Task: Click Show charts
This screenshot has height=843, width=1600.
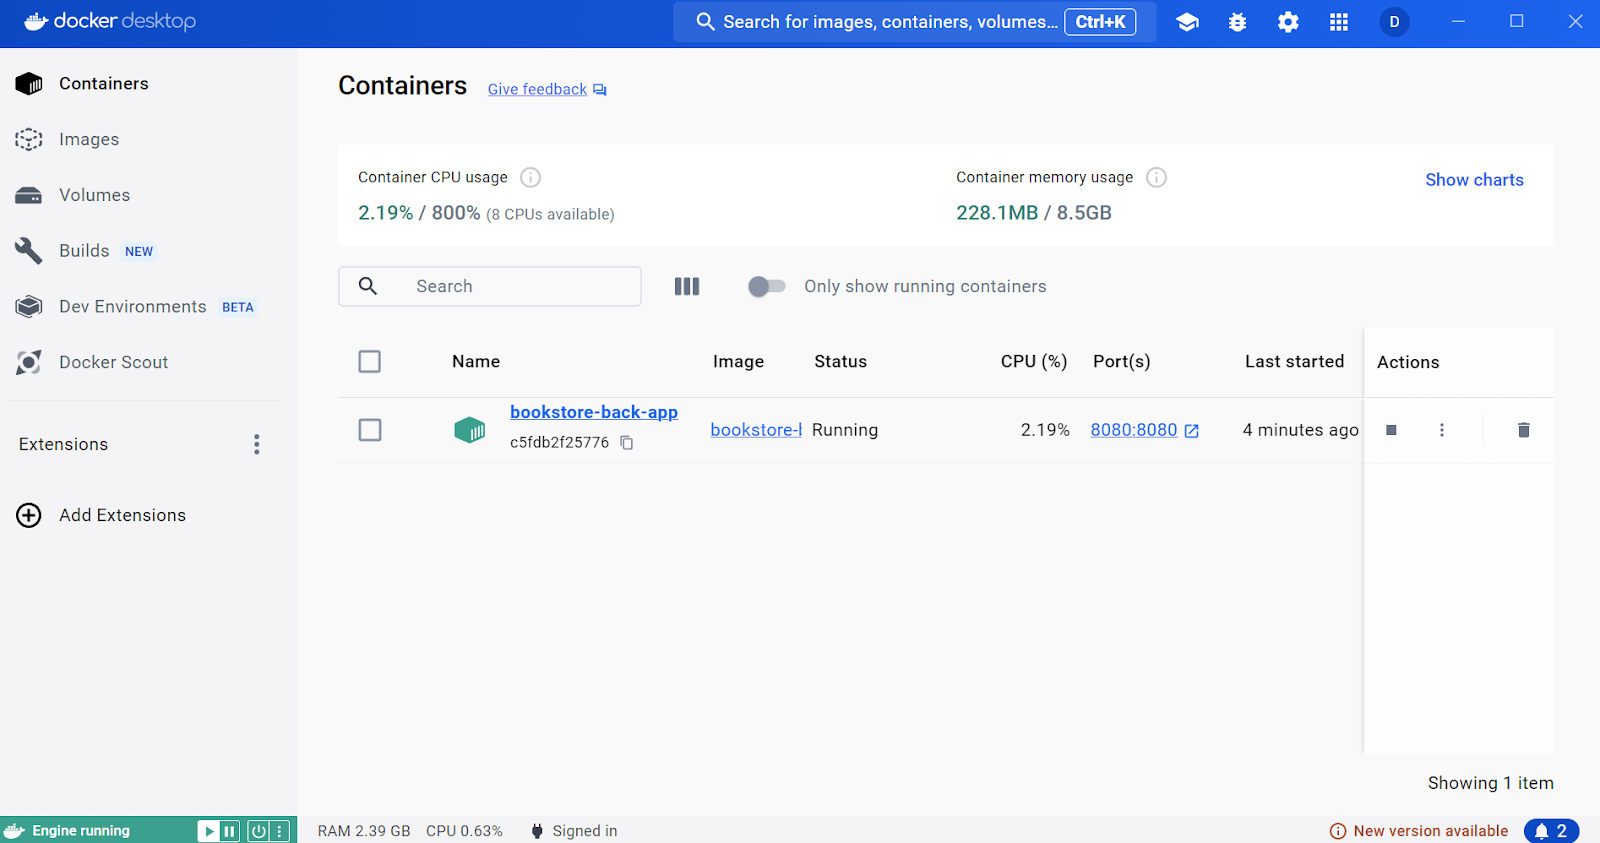Action: [x=1474, y=180]
